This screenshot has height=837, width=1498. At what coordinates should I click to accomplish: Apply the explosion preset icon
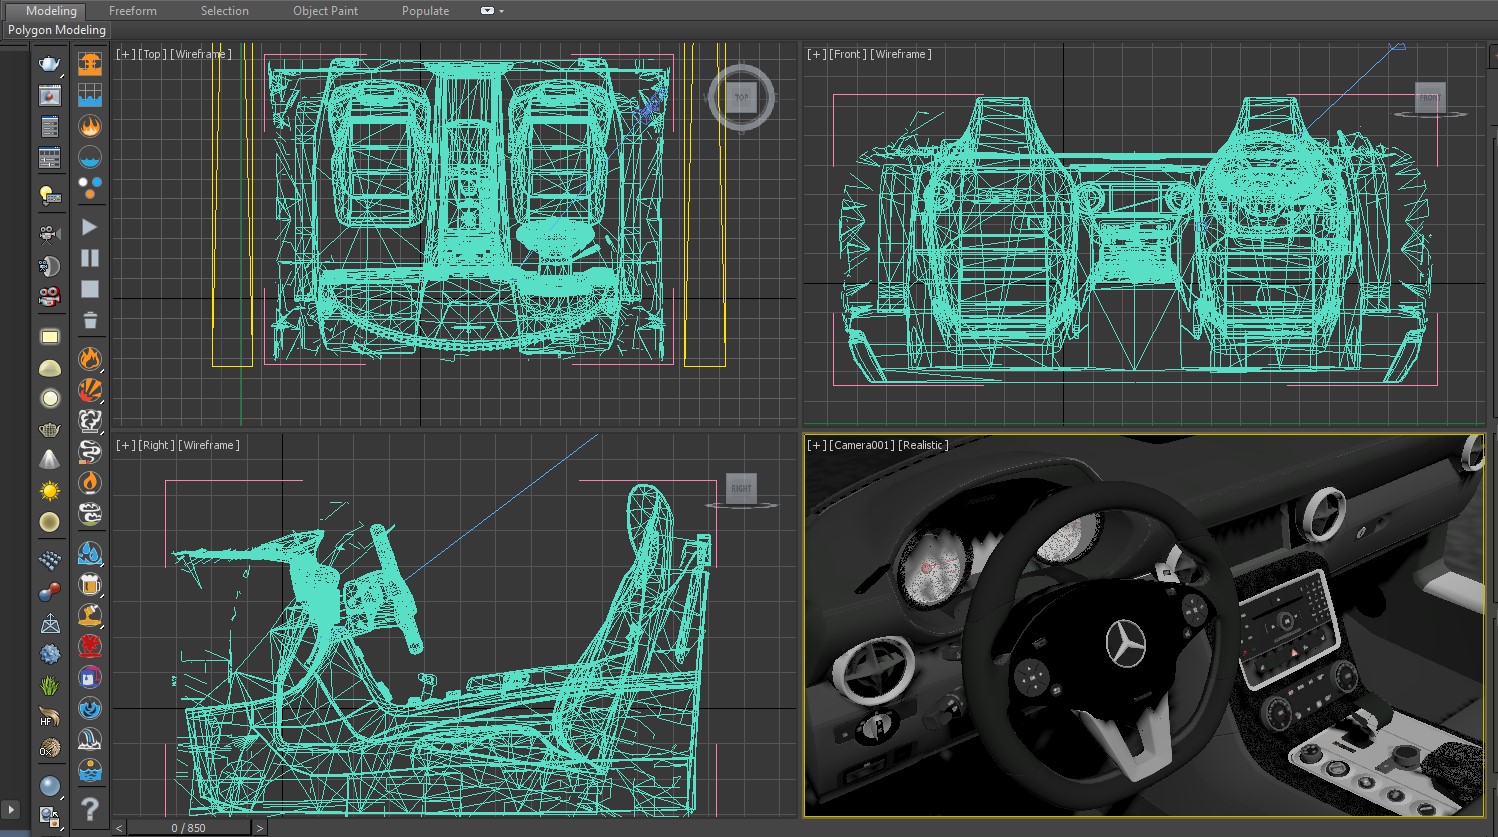[x=90, y=390]
